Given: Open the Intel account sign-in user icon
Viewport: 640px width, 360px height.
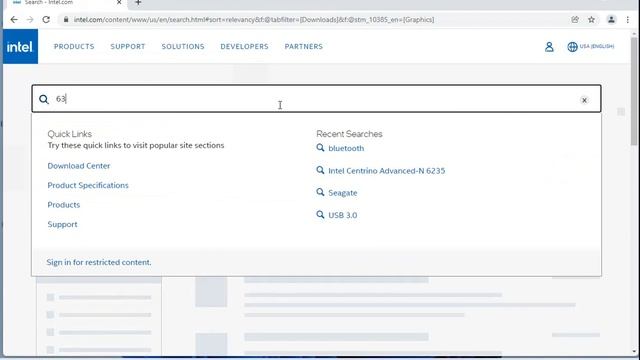Looking at the screenshot, I should (x=549, y=47).
